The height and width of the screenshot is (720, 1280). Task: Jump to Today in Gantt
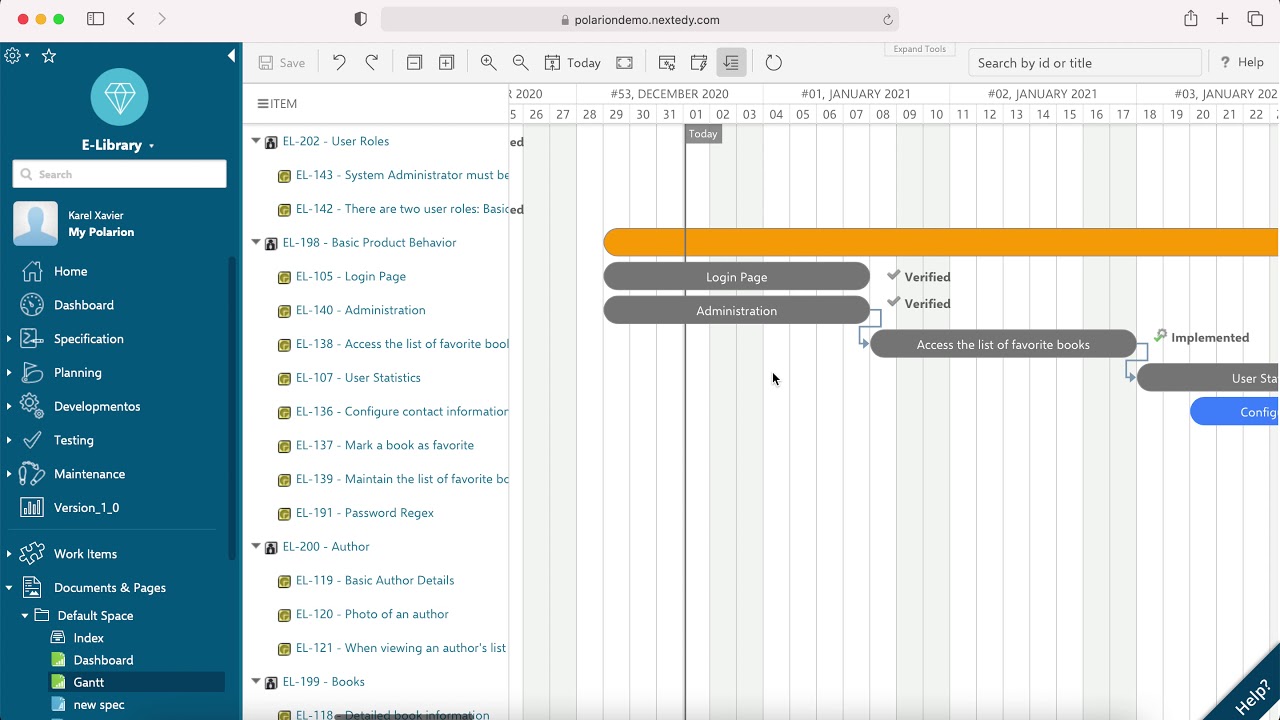pyautogui.click(x=572, y=63)
